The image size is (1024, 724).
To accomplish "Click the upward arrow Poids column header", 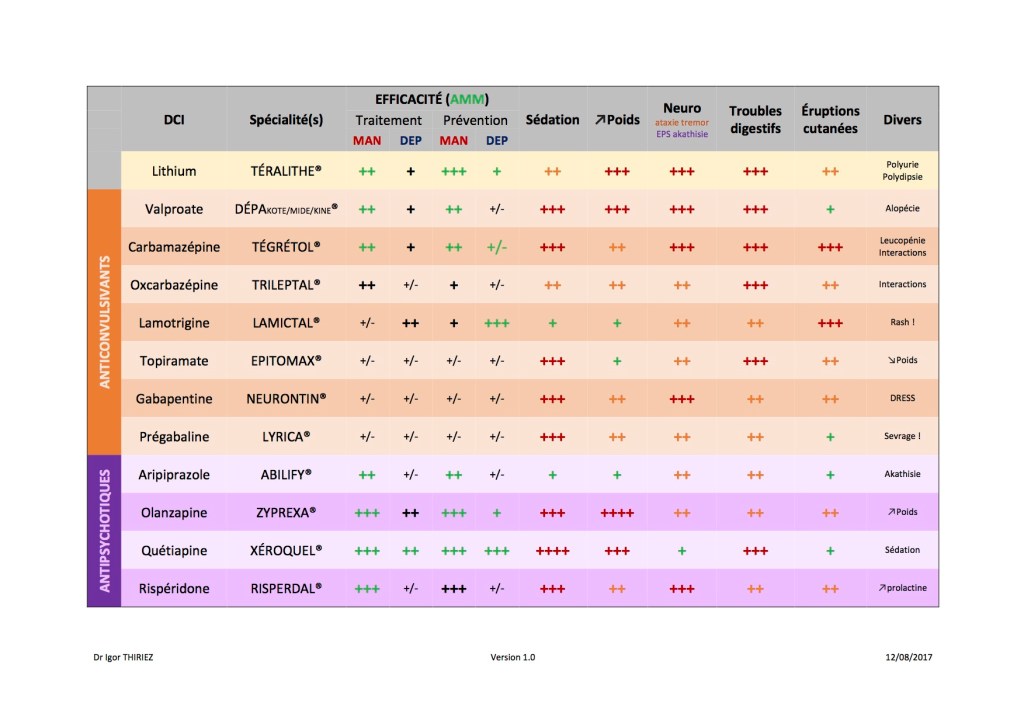I will [x=617, y=120].
